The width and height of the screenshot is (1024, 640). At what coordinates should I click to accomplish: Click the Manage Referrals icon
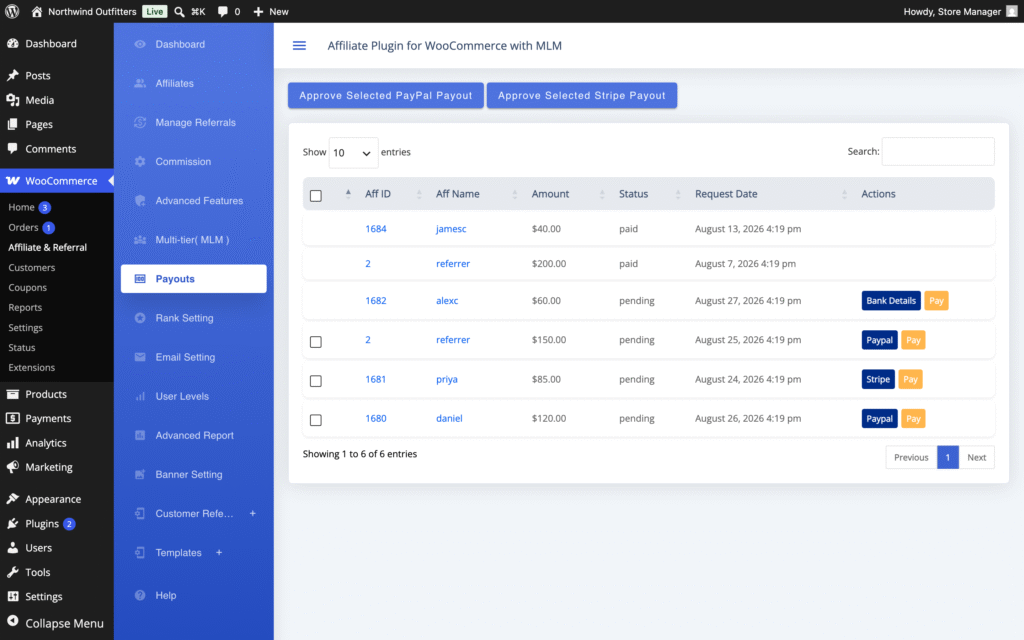pyautogui.click(x=140, y=122)
